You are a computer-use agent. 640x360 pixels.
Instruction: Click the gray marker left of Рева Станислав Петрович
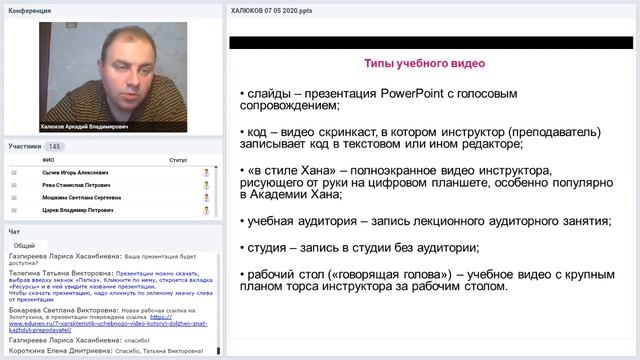tap(14, 185)
